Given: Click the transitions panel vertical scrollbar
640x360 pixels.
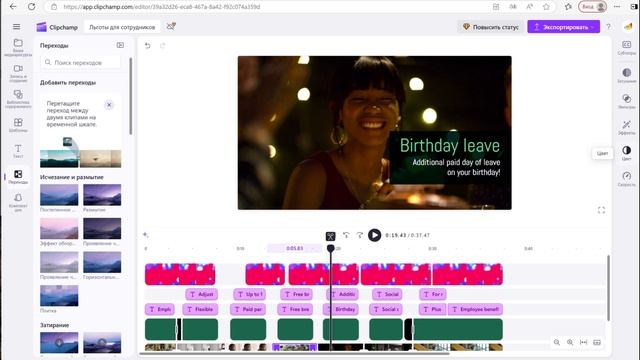Looking at the screenshot, I should [x=131, y=96].
